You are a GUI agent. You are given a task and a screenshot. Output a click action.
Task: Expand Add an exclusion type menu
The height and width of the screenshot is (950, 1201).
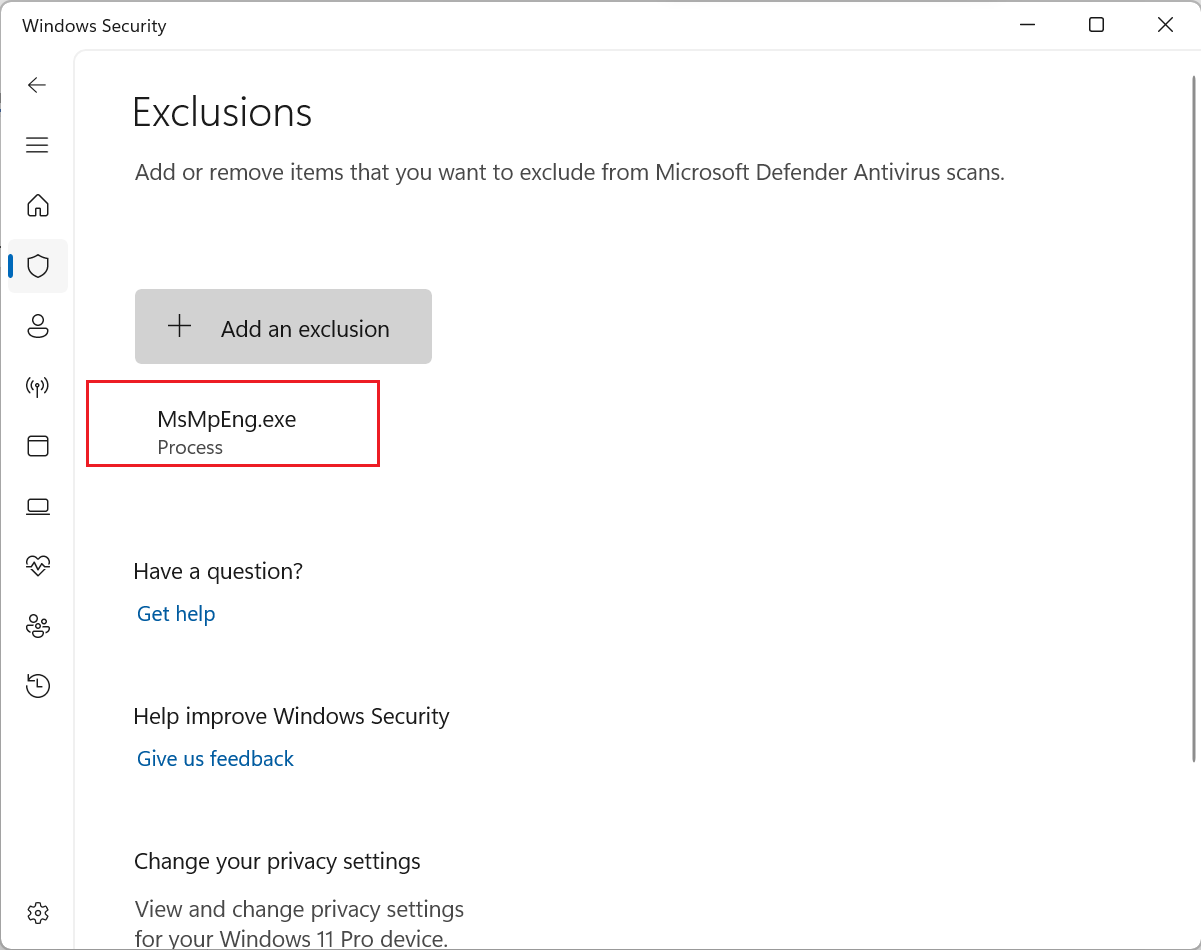click(x=283, y=326)
